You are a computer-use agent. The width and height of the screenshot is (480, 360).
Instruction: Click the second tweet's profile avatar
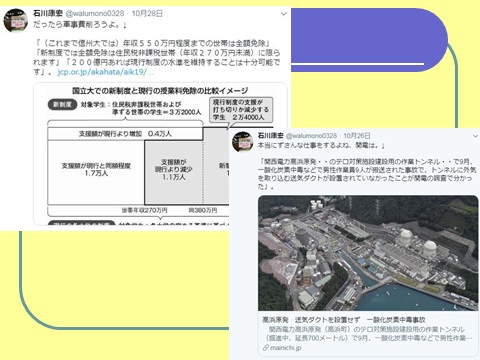pos(242,142)
